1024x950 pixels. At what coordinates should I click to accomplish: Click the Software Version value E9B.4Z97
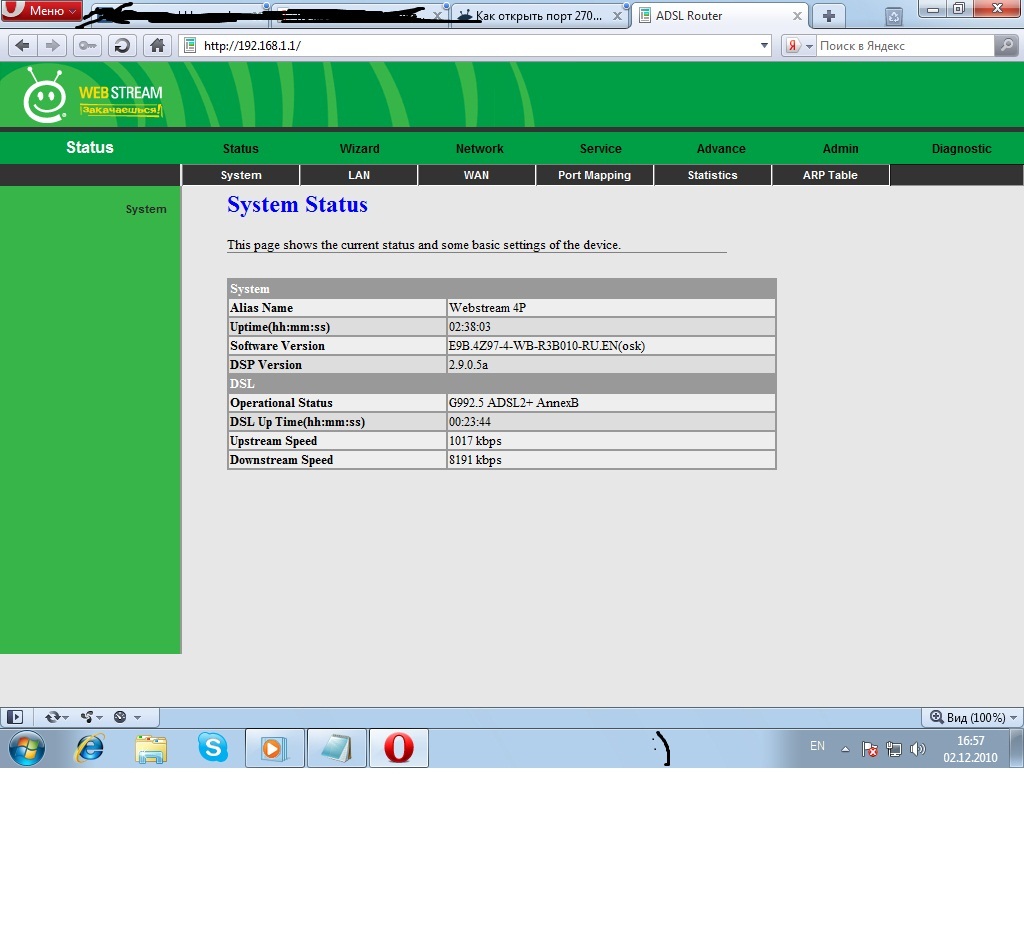click(547, 346)
